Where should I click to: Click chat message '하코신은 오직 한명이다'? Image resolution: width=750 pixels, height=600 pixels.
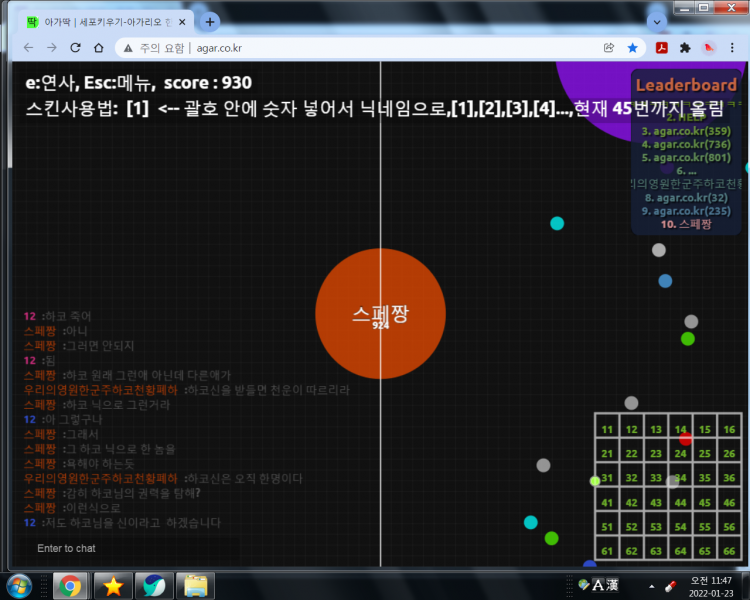coord(245,478)
